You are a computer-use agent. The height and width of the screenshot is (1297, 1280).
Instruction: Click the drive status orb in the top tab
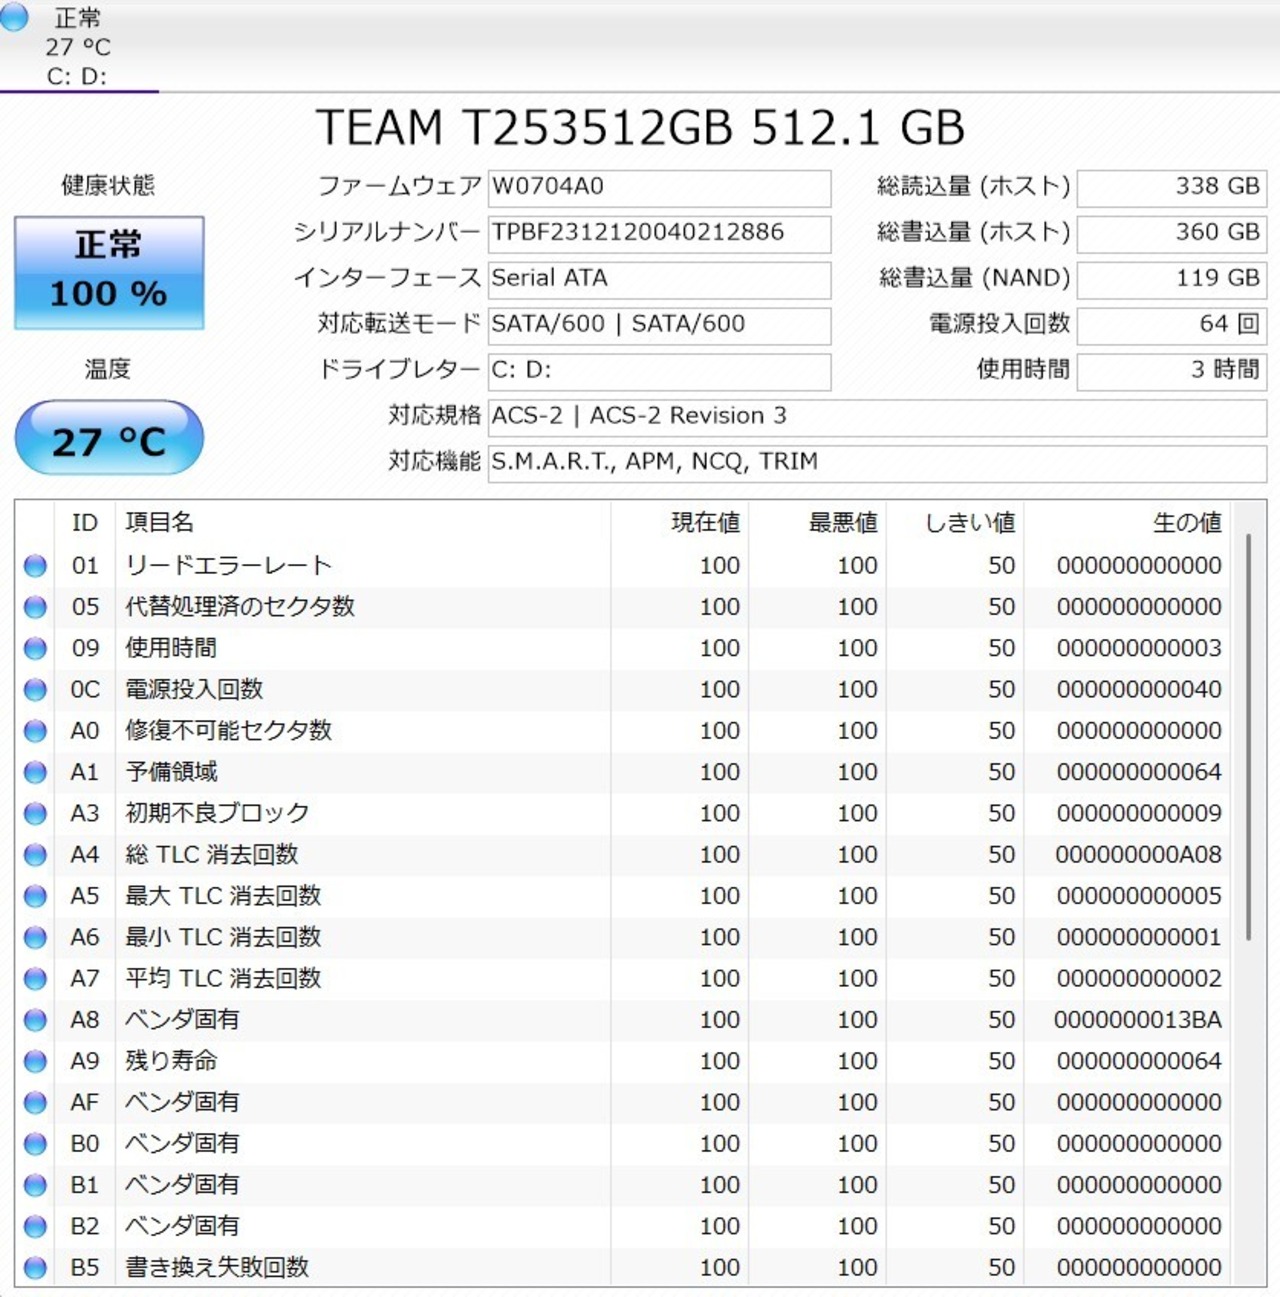click(15, 18)
